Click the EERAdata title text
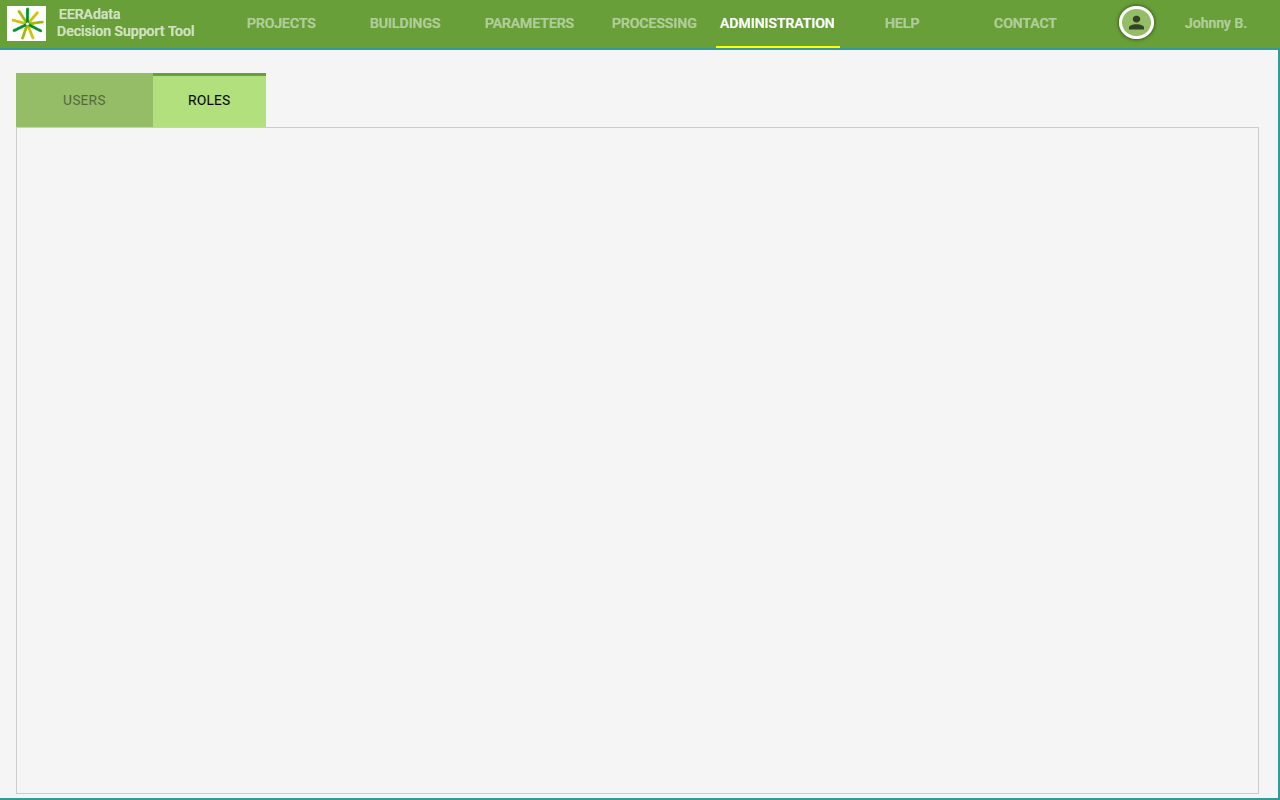The width and height of the screenshot is (1280, 800). [90, 14]
